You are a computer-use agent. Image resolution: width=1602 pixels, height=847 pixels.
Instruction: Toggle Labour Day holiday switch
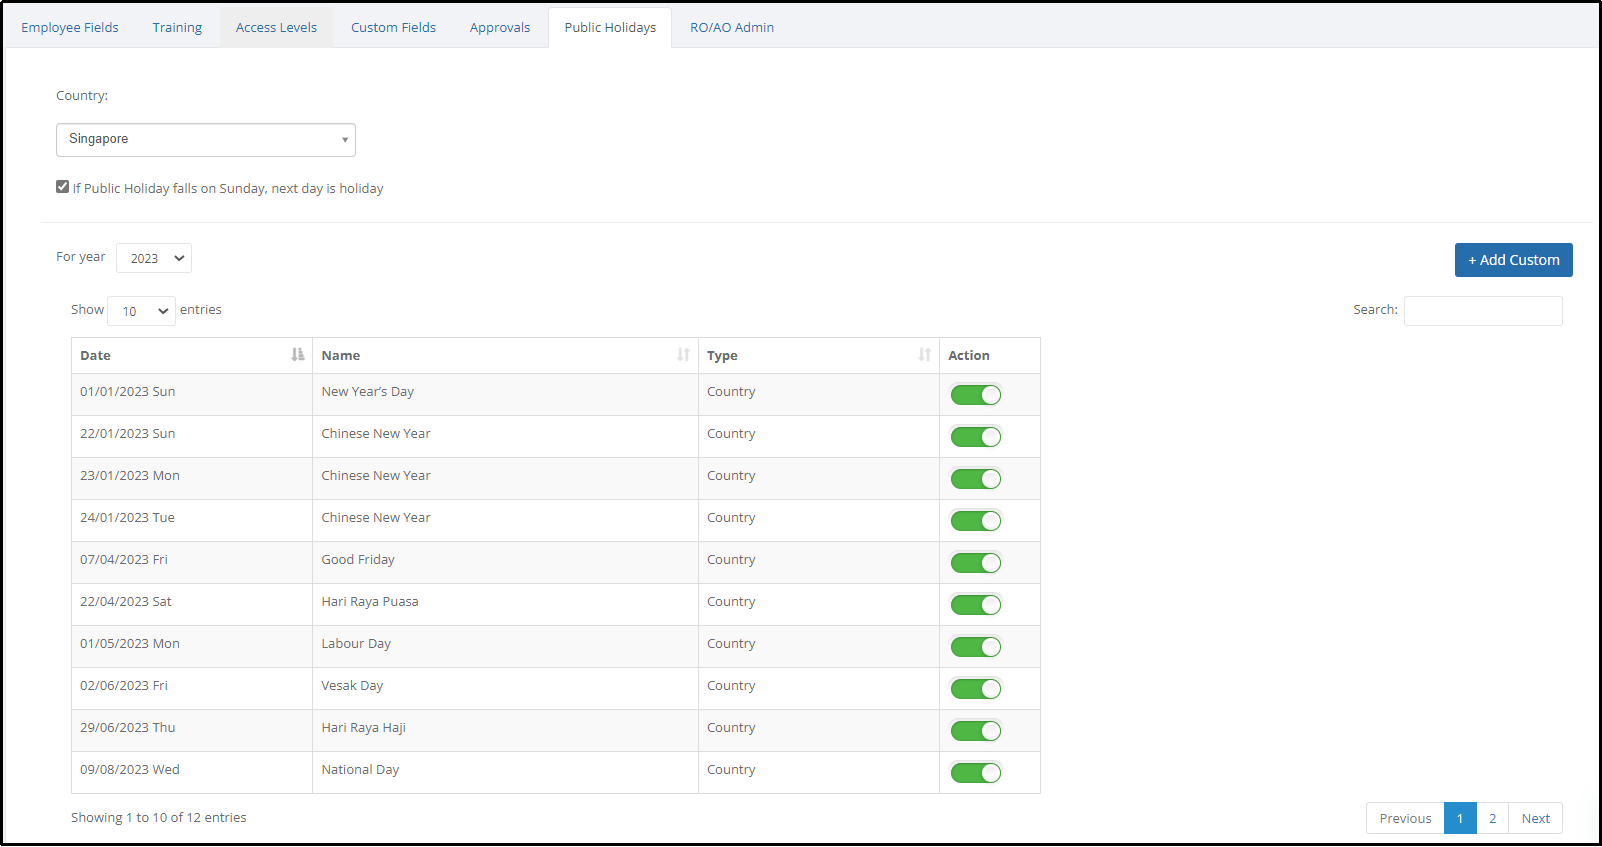976,647
